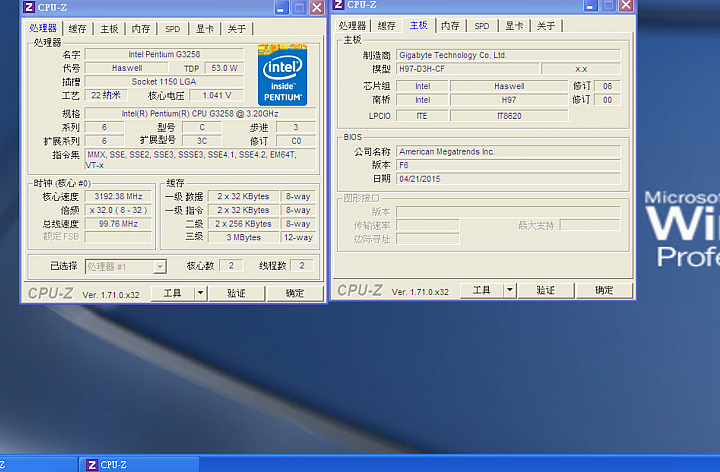Switch to 缓存 tab in right window
720x472 pixels.
[387, 26]
